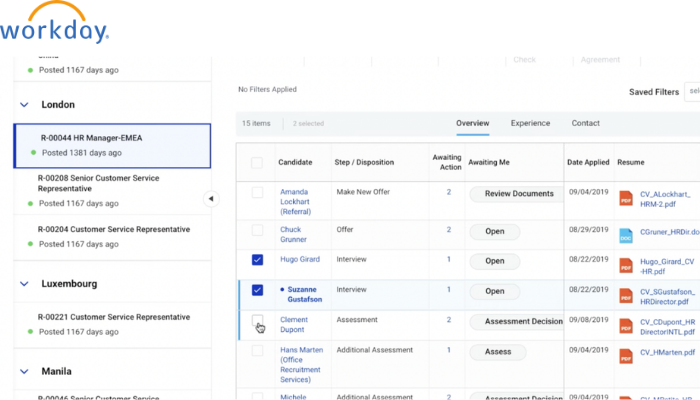This screenshot has width=700, height=400.
Task: Toggle the select-all candidates header checkbox
Action: pyautogui.click(x=257, y=162)
